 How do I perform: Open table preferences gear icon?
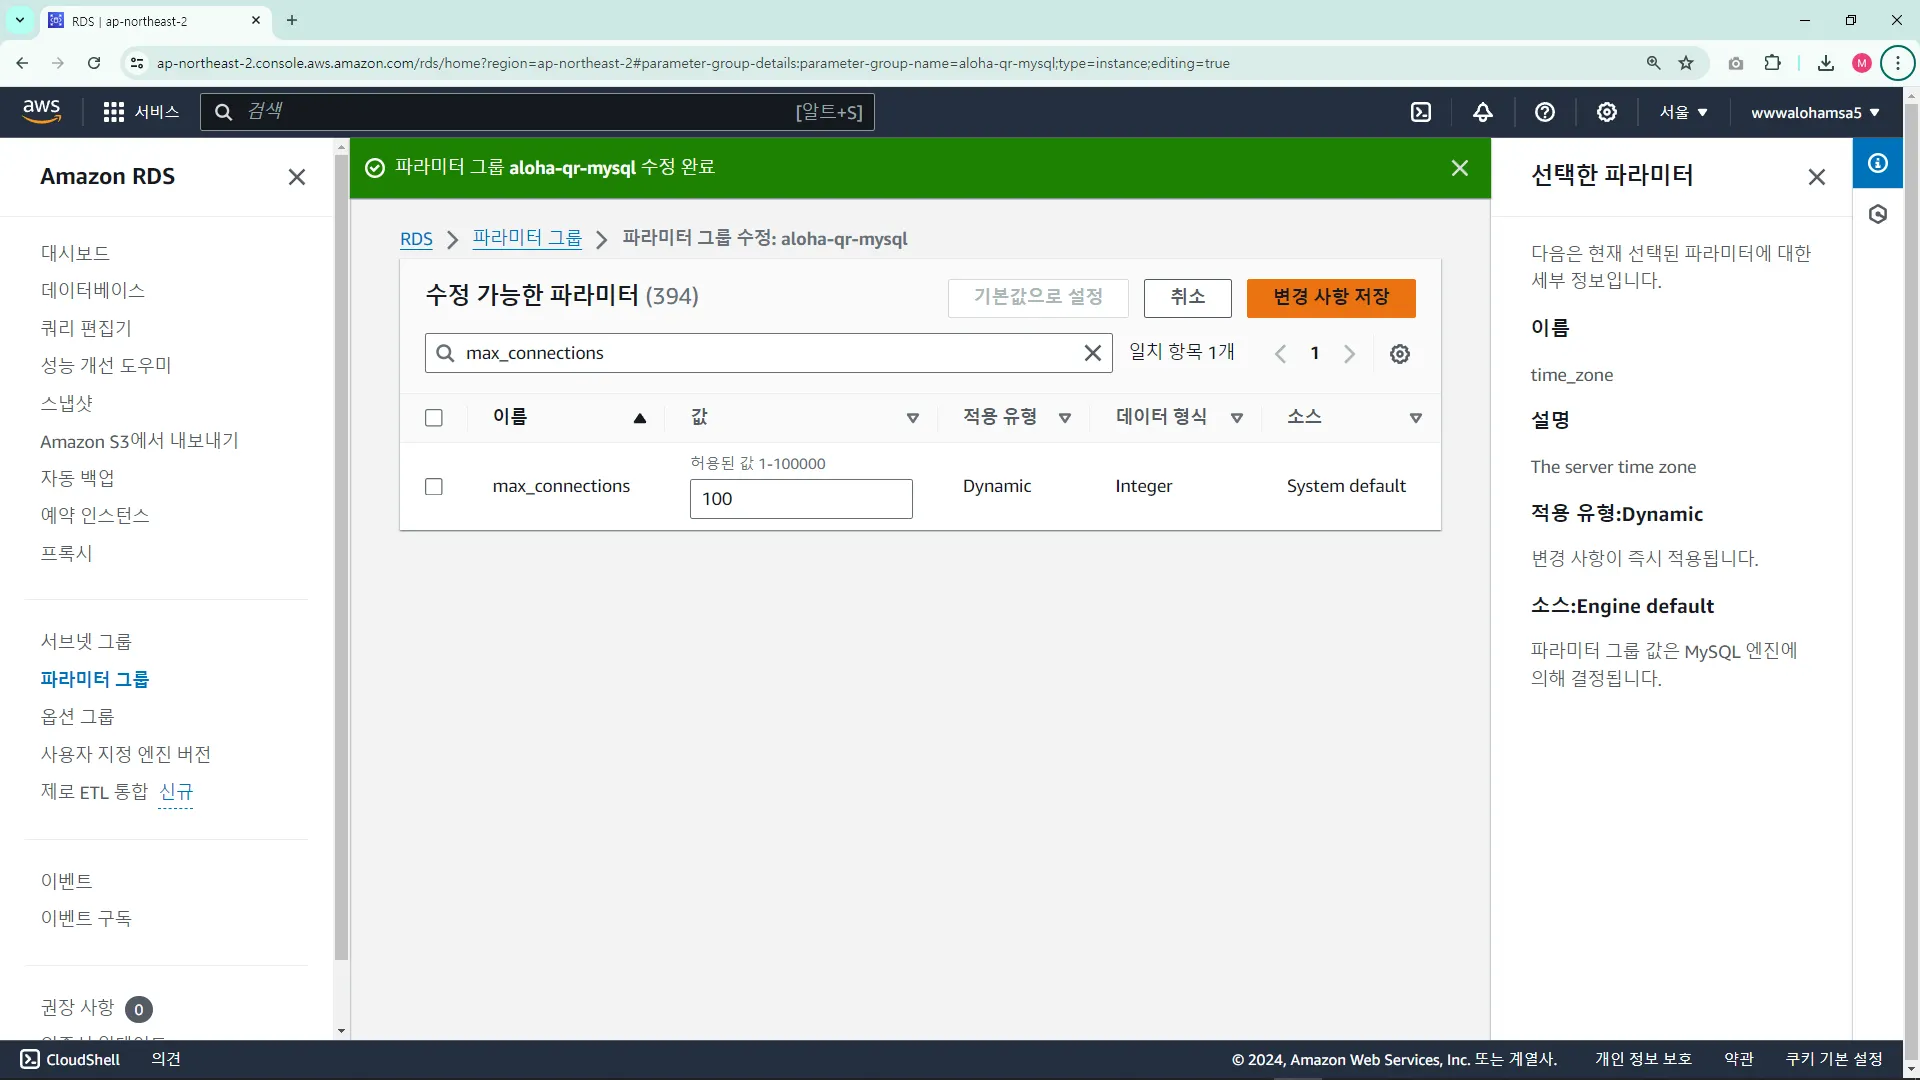click(1400, 354)
